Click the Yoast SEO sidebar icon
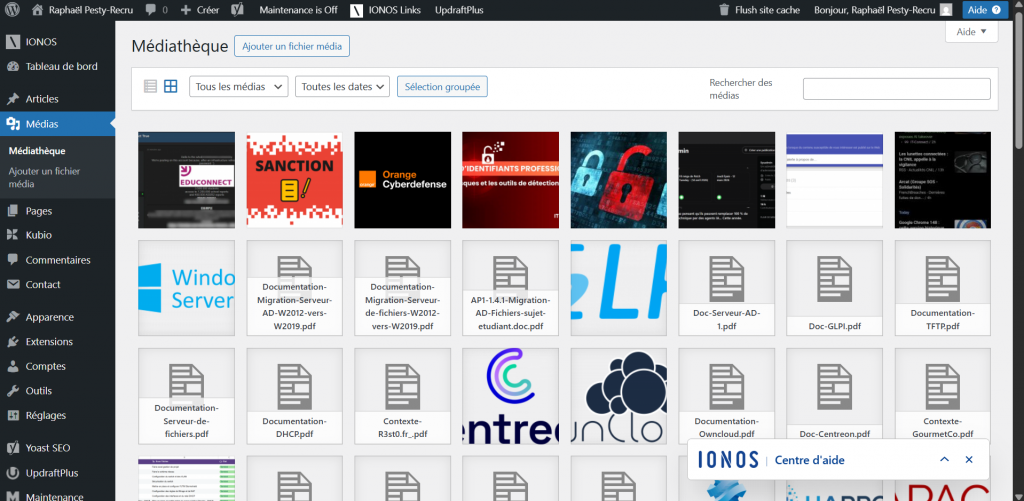1024x501 pixels. (x=12, y=448)
